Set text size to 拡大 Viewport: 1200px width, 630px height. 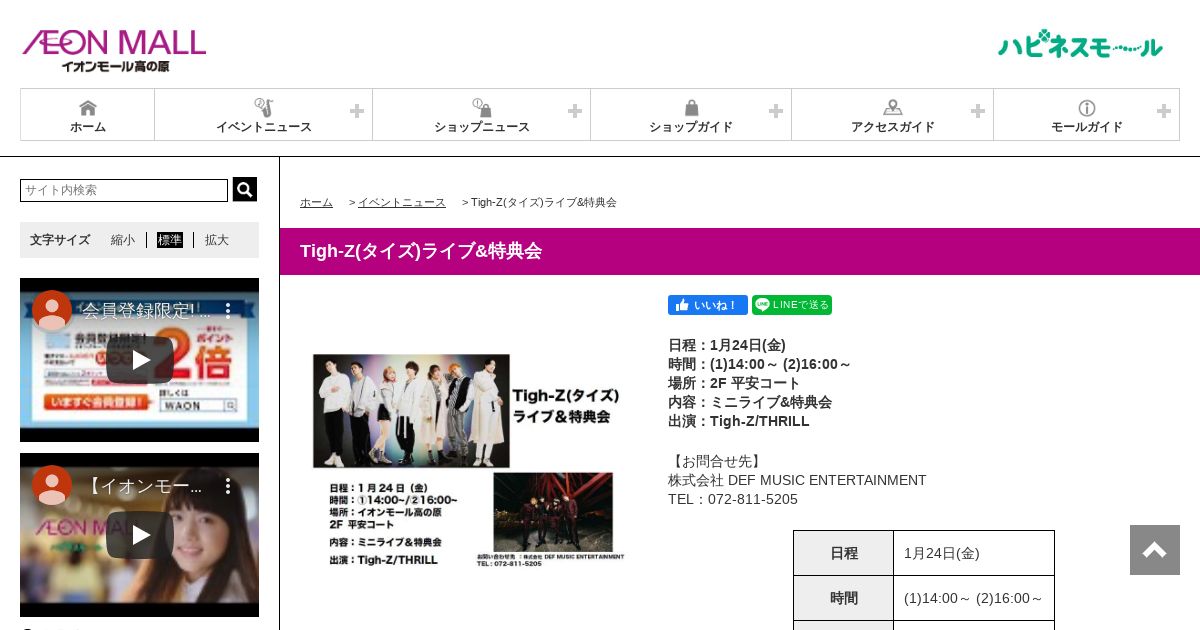pos(217,240)
